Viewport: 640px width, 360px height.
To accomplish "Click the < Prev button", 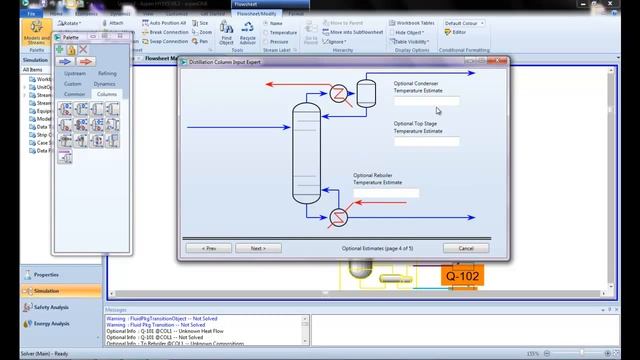I will pos(209,248).
